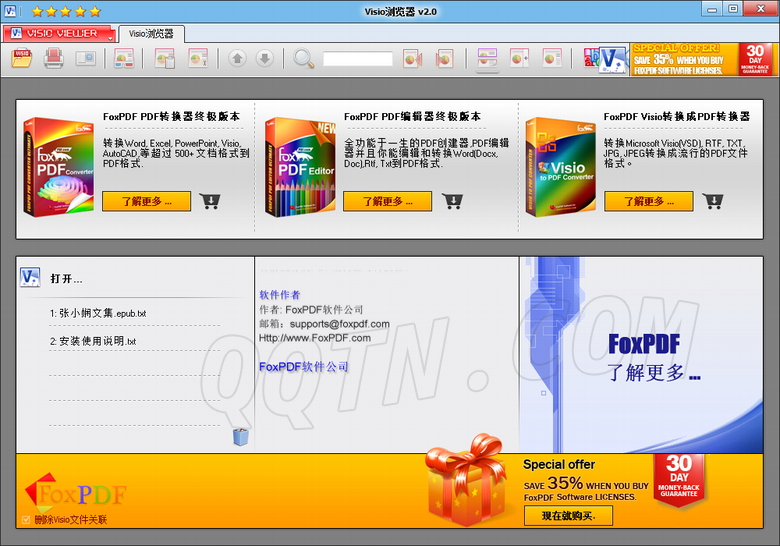Image resolution: width=780 pixels, height=546 pixels.
Task: Click the FoxPDF PDF Converter box image
Action: (59, 167)
